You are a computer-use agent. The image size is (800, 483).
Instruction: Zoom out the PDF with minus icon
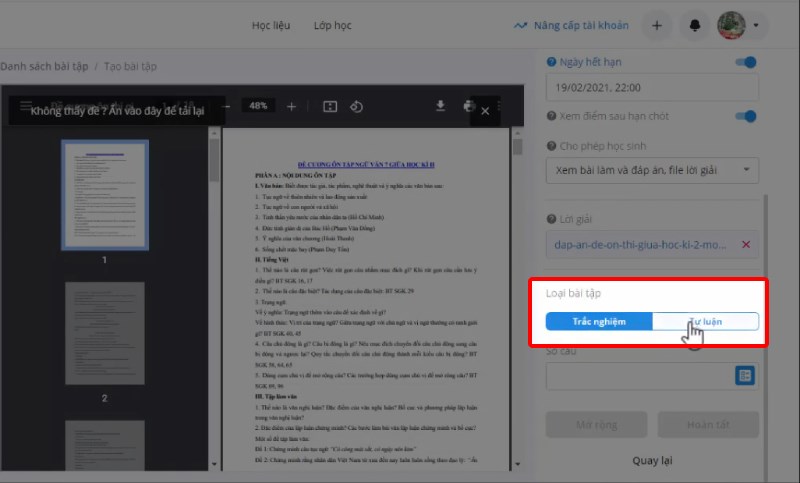[x=227, y=107]
